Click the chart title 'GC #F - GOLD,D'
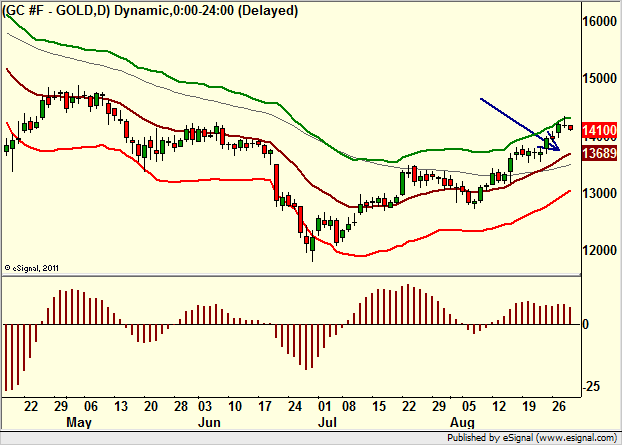Screen dimensions: 622x445 tap(56, 11)
